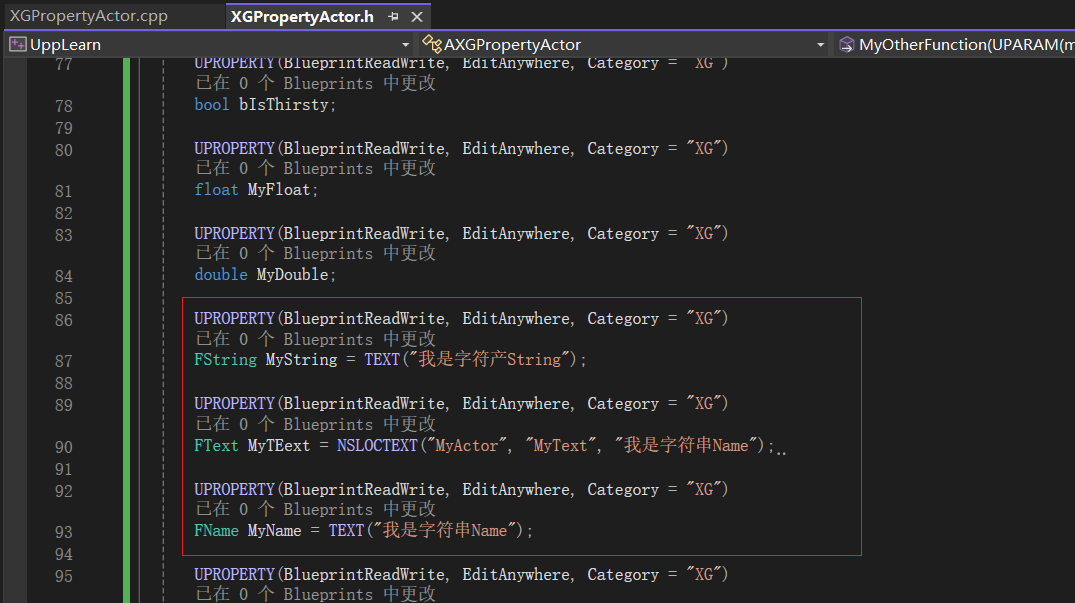This screenshot has height=603, width=1075.
Task: Click the FText type on line 90
Action: [216, 445]
